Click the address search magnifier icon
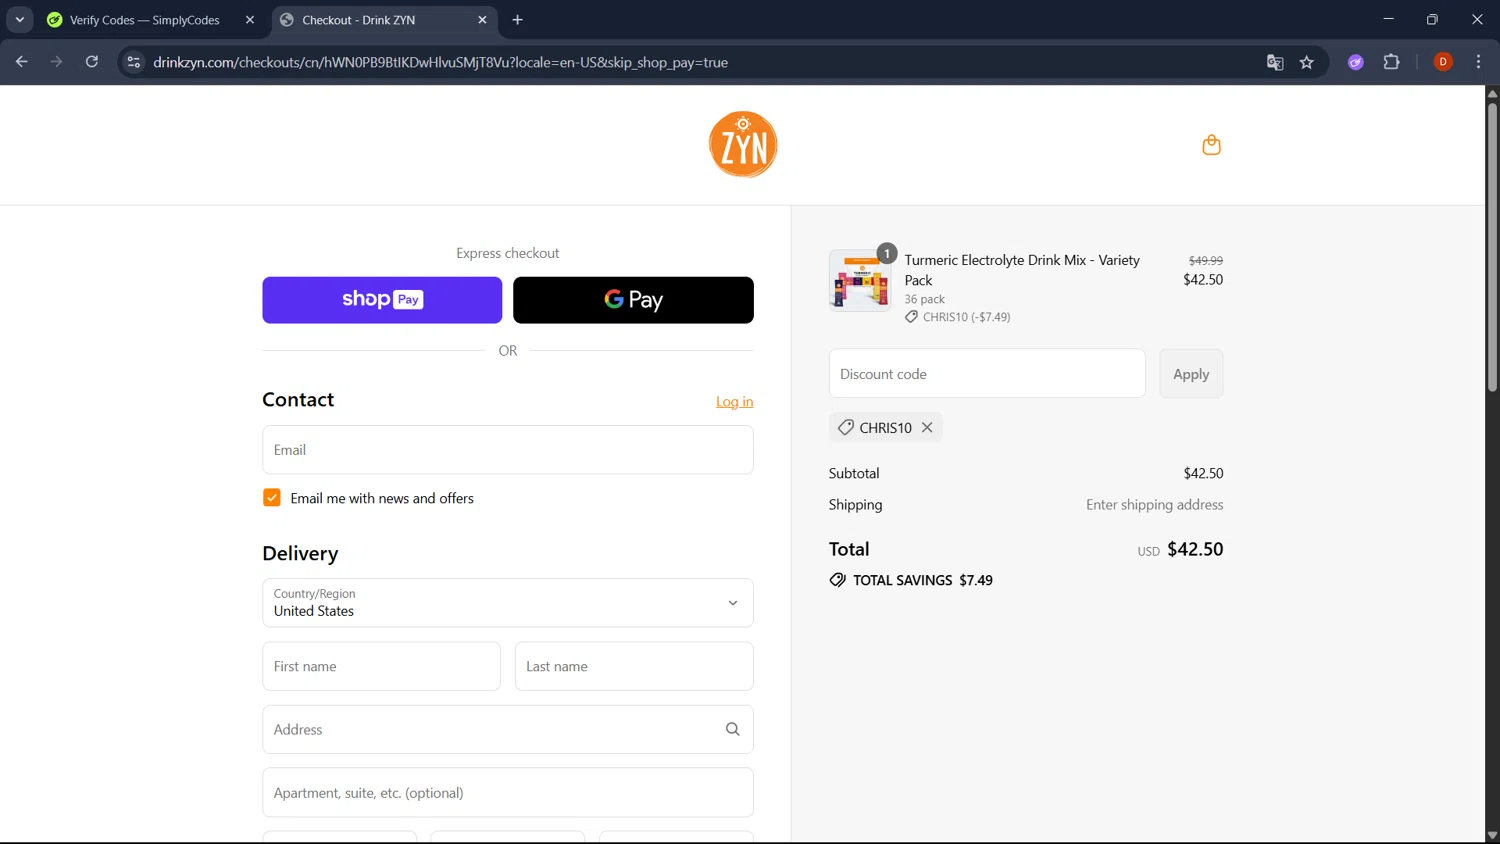Viewport: 1500px width, 844px height. (732, 729)
